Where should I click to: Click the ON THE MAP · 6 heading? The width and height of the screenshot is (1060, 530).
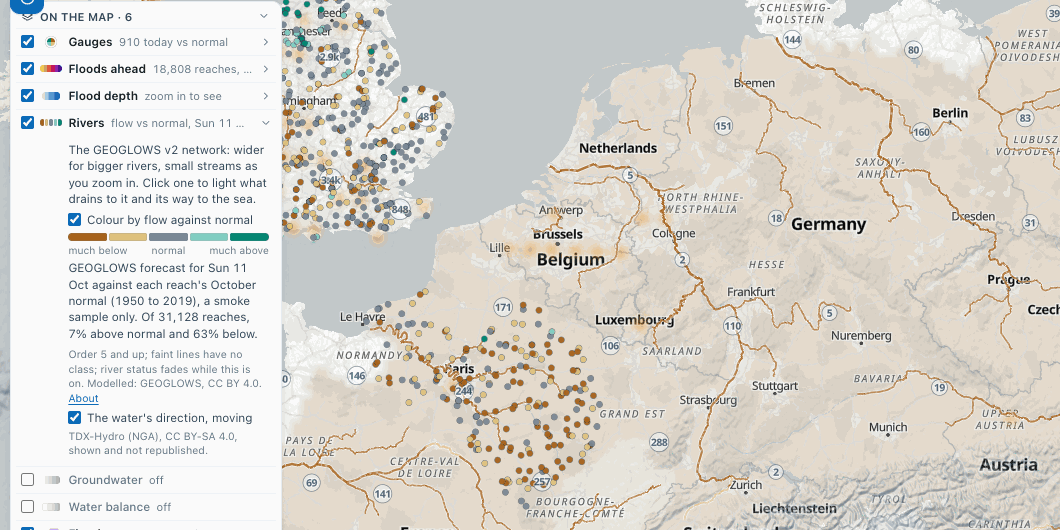86,16
